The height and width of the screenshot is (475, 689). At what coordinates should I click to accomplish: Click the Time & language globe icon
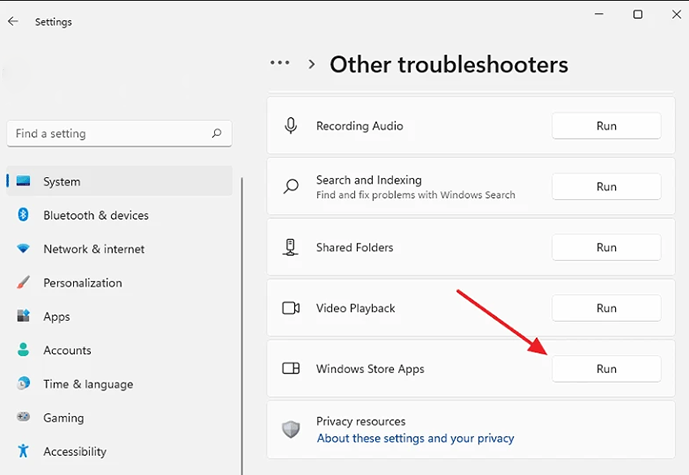[23, 383]
